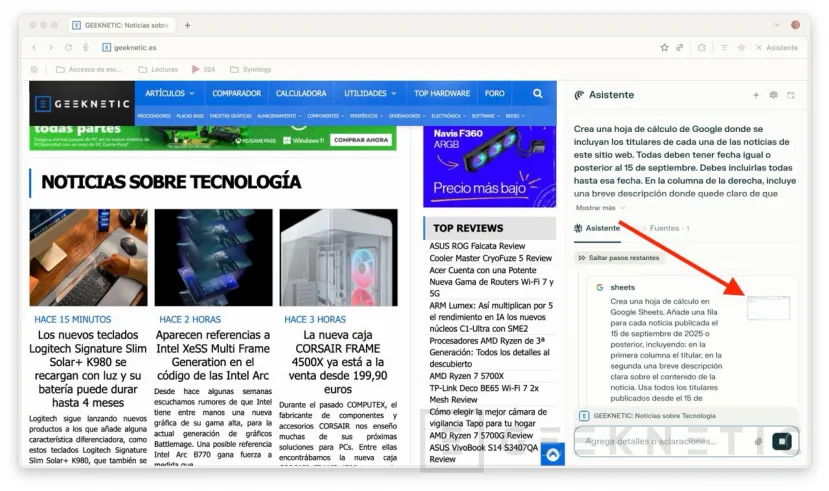Click Saltar pasos restantes button
This screenshot has height=491, width=829.
coord(619,258)
